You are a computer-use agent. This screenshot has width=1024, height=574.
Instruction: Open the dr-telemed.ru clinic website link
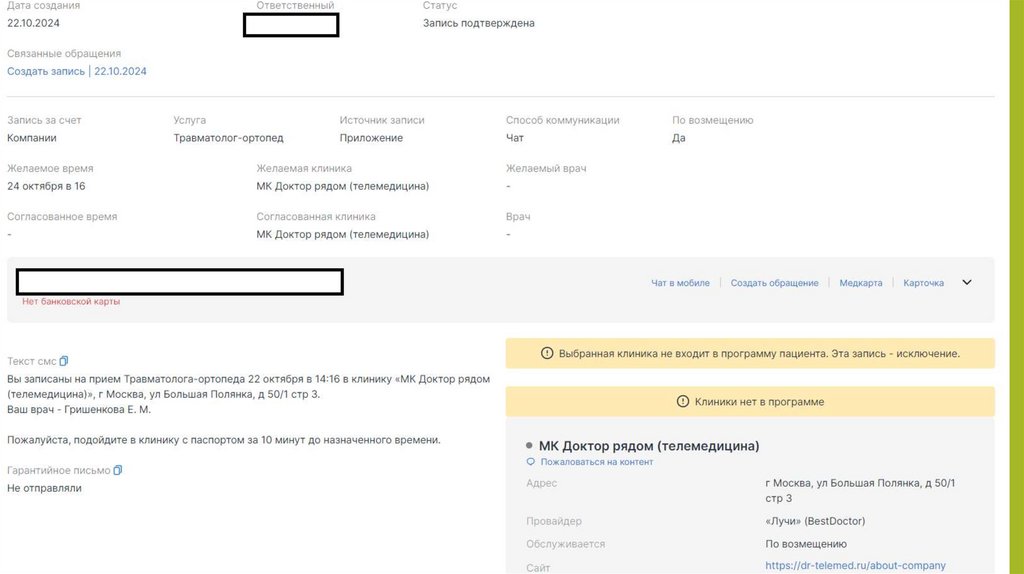point(855,565)
